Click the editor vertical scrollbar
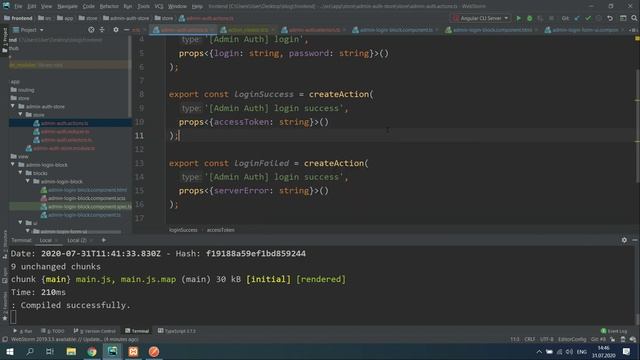Screen dimensions: 640x360 [x=637, y=127]
